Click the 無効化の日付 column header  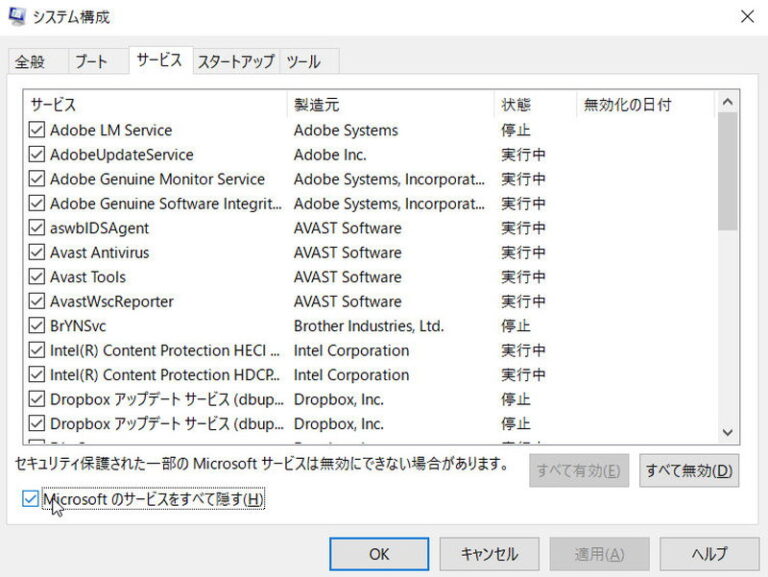coord(645,104)
